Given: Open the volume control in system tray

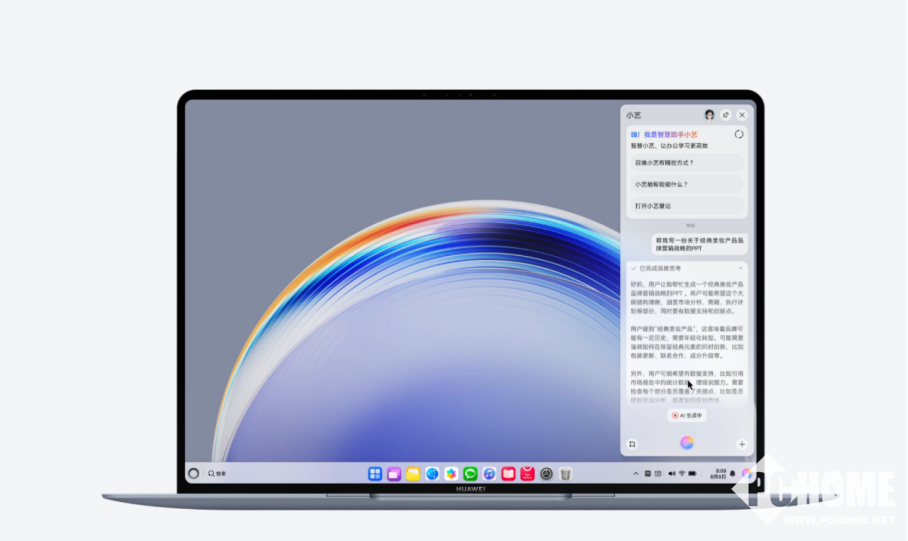Looking at the screenshot, I should (672, 473).
